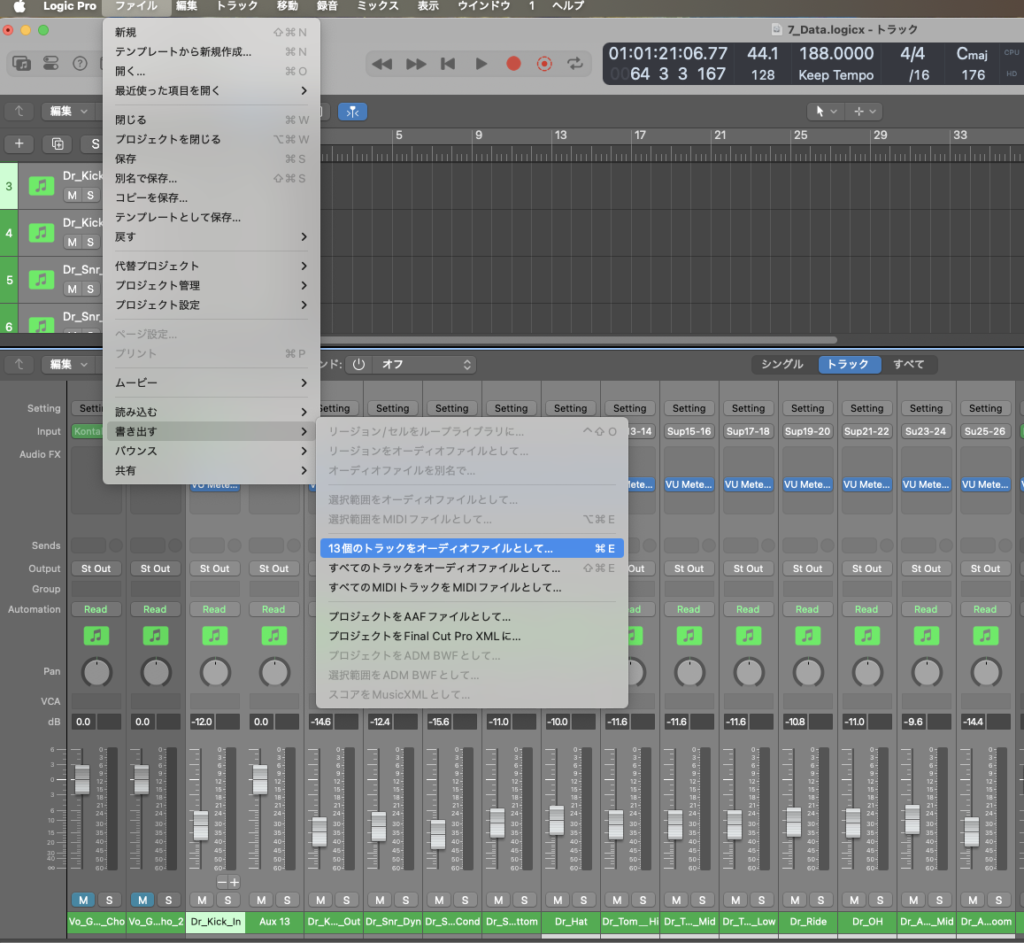This screenshot has height=943, width=1024.
Task: Click the 188.0000 tempo display
Action: (836, 54)
